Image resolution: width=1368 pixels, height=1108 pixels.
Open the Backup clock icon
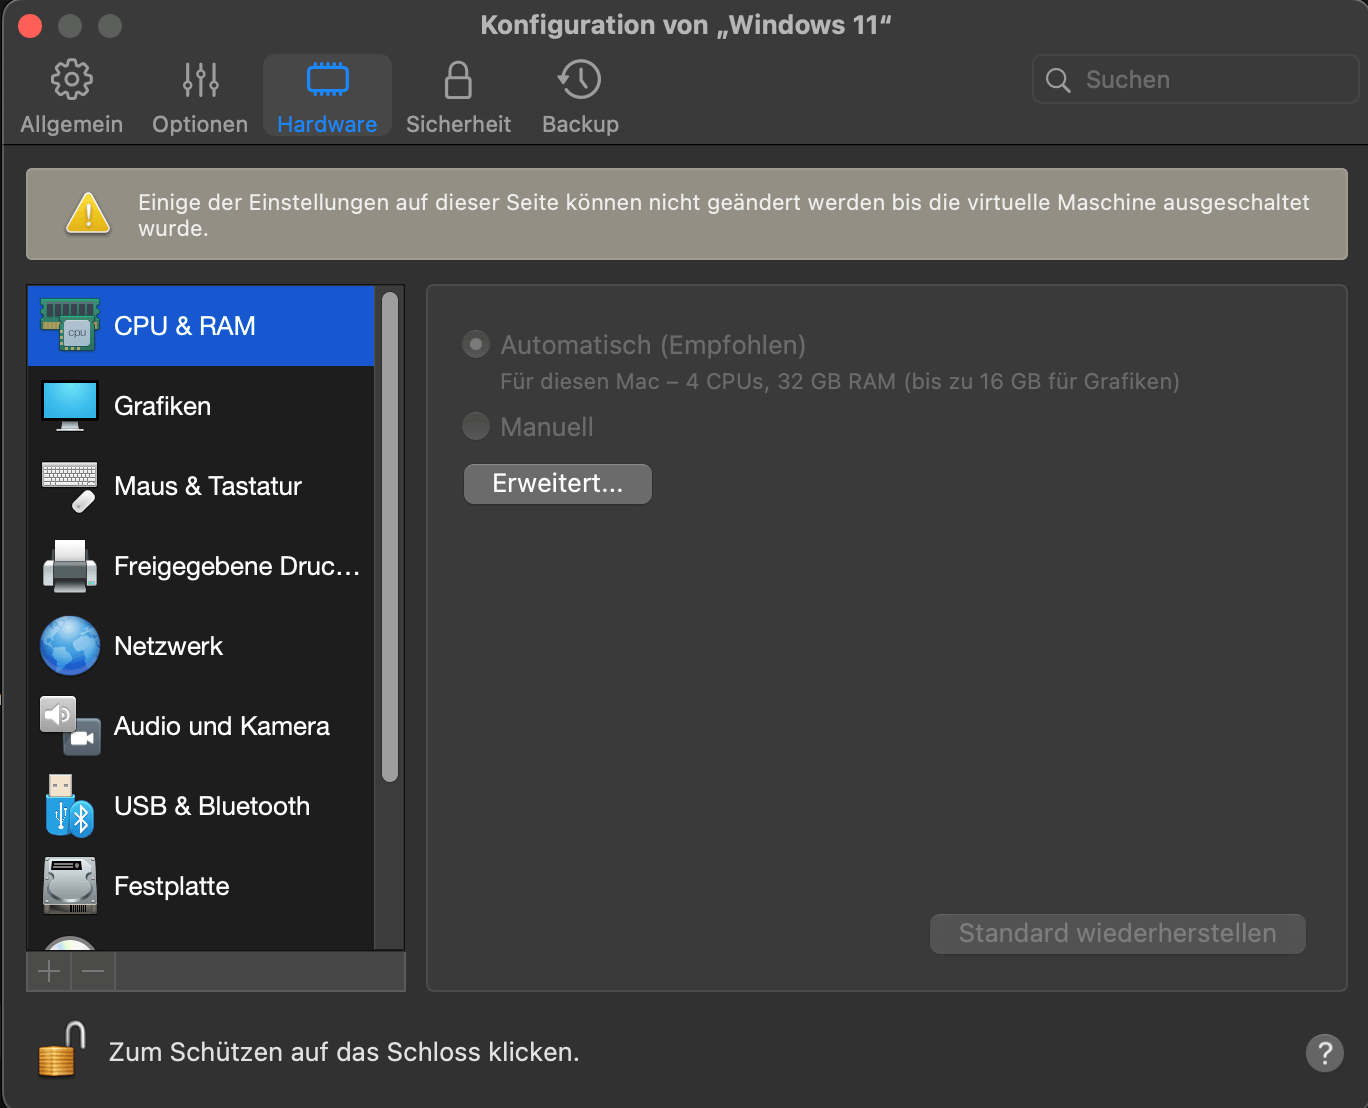[x=580, y=80]
